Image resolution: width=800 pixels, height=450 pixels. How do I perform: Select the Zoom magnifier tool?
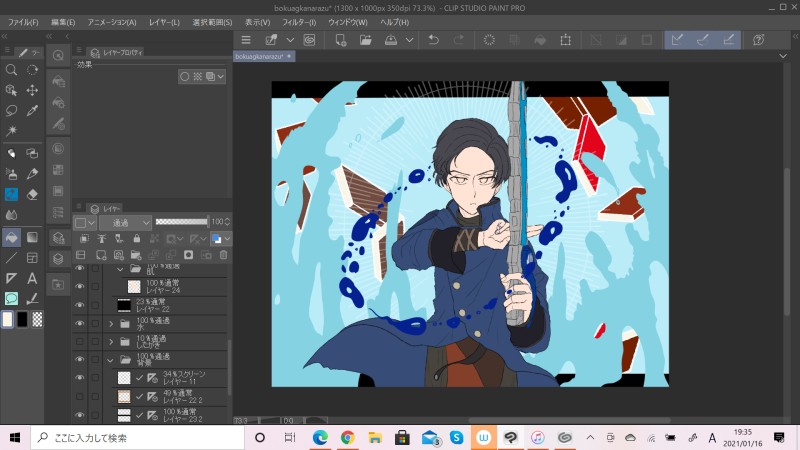tap(11, 70)
